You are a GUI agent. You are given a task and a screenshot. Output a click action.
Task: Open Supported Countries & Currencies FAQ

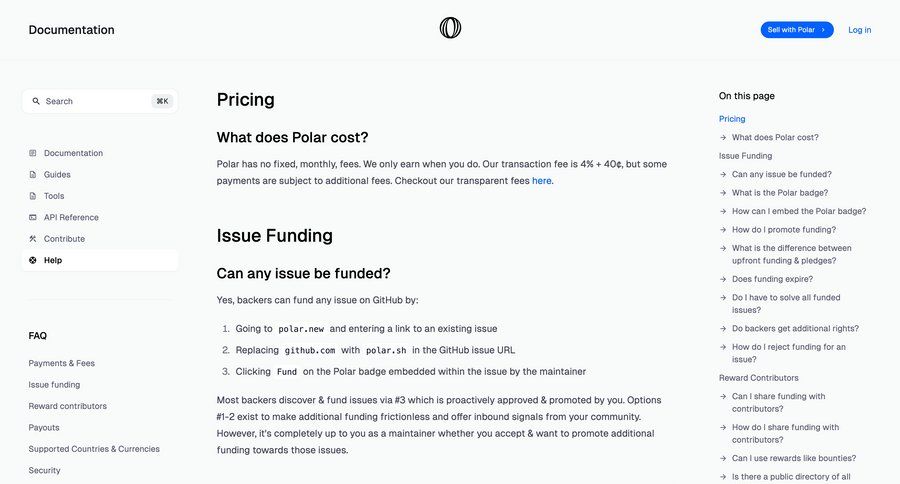coord(94,449)
